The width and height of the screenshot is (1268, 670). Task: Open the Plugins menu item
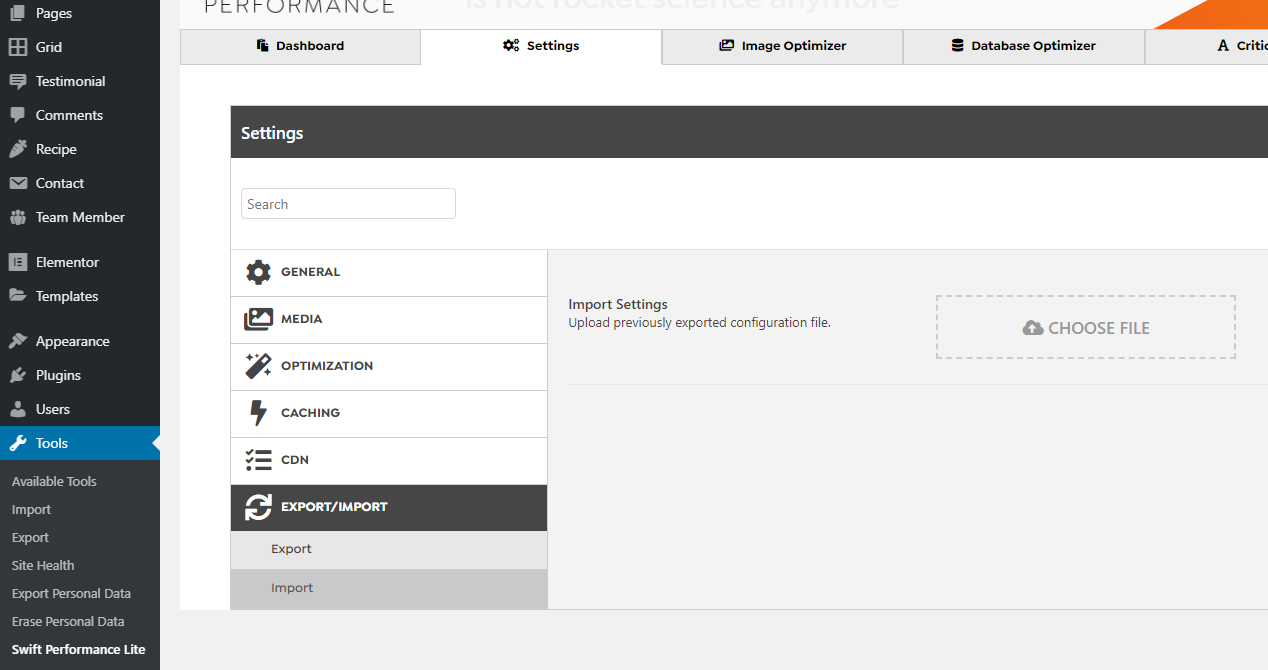80,375
